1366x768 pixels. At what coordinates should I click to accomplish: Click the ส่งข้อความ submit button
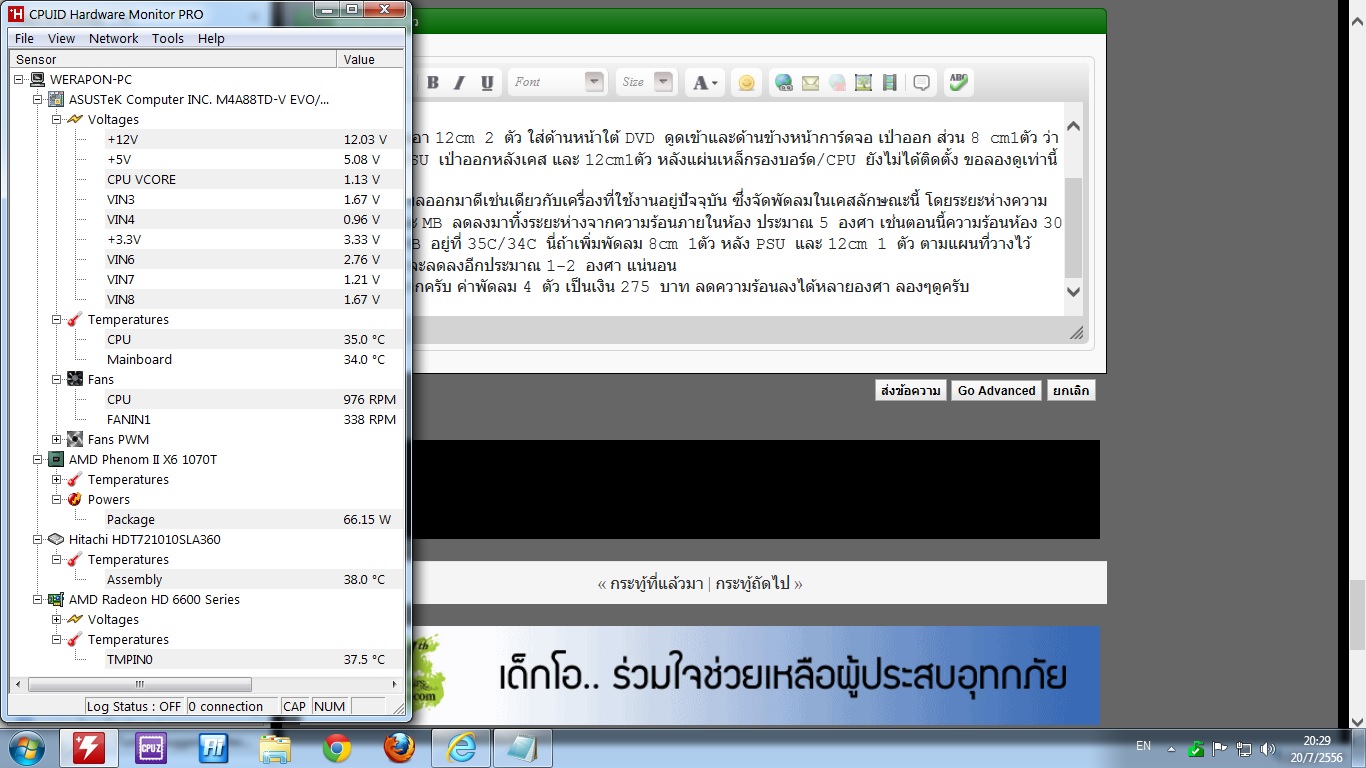click(x=910, y=390)
